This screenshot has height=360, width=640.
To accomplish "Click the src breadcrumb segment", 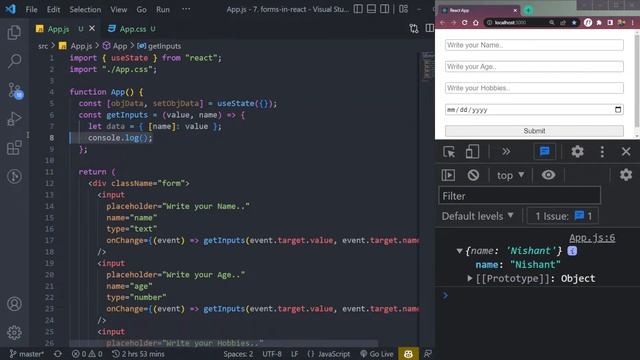I will pyautogui.click(x=43, y=46).
